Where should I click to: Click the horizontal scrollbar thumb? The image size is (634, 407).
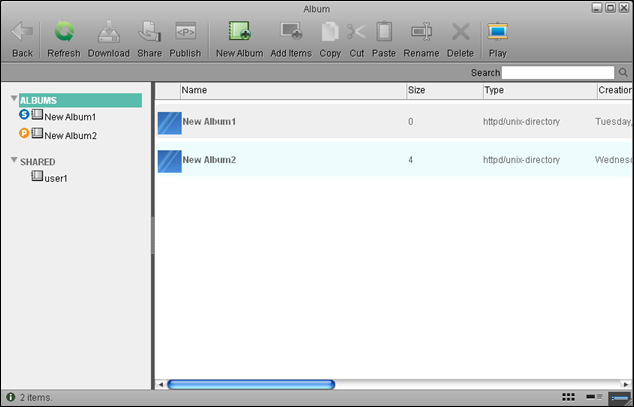[x=250, y=384]
